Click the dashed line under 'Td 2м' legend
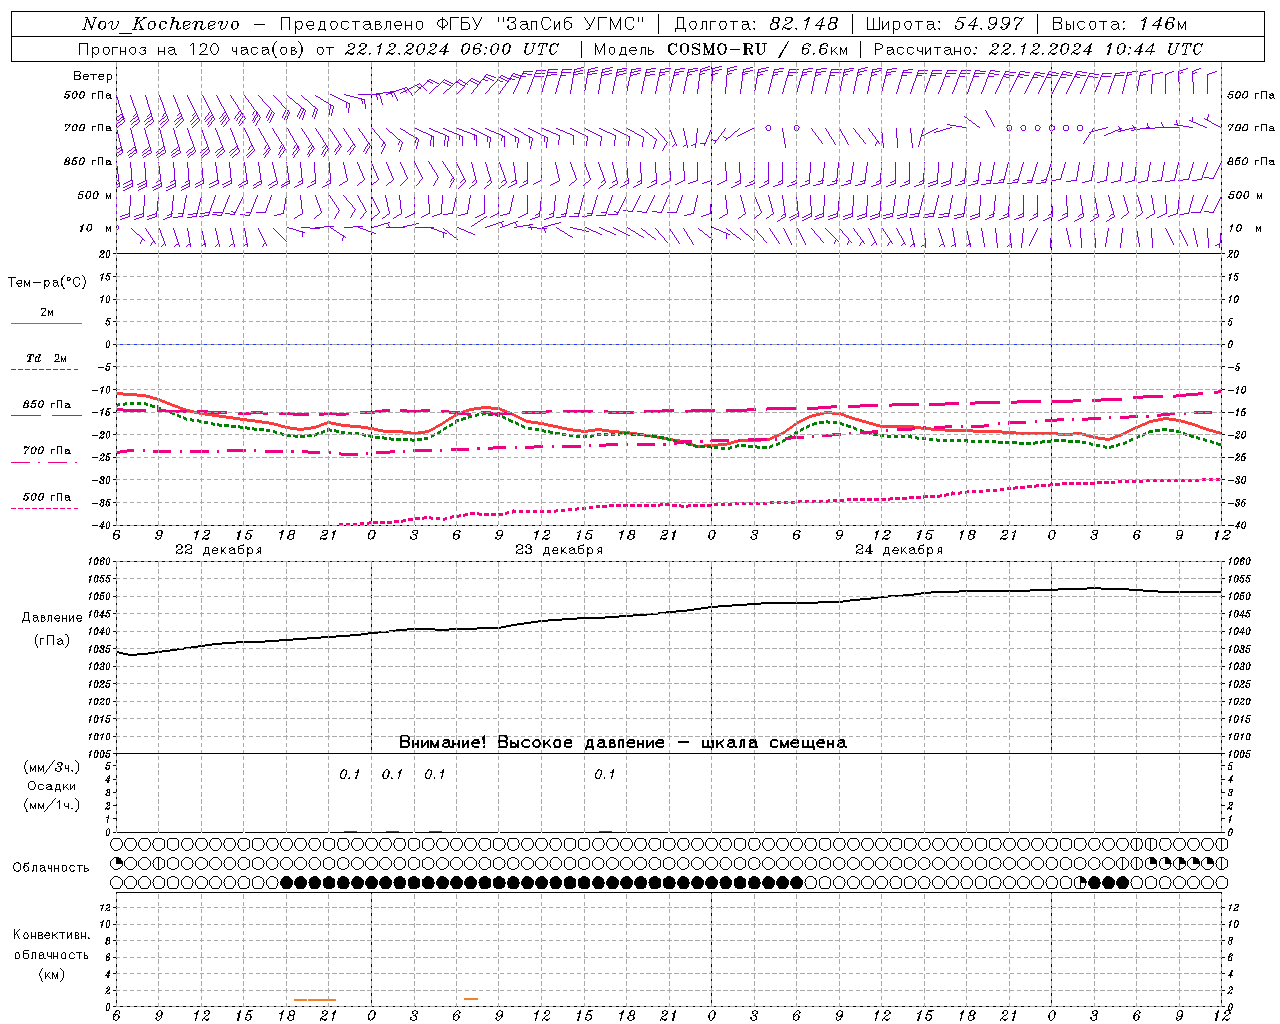 [x=44, y=370]
